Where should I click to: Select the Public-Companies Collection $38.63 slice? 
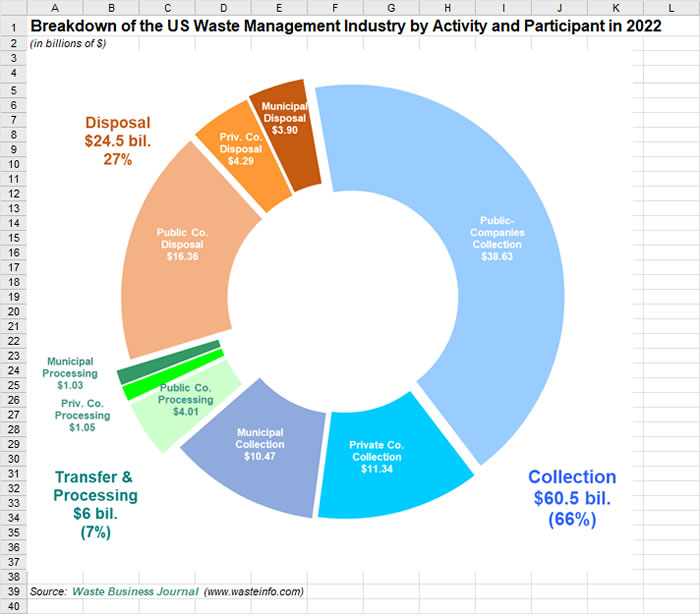click(x=497, y=238)
